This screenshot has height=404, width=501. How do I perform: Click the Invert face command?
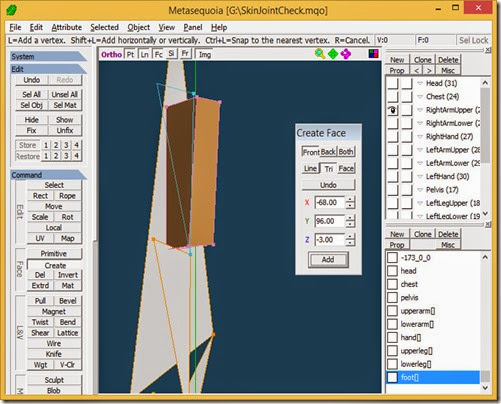coord(68,275)
